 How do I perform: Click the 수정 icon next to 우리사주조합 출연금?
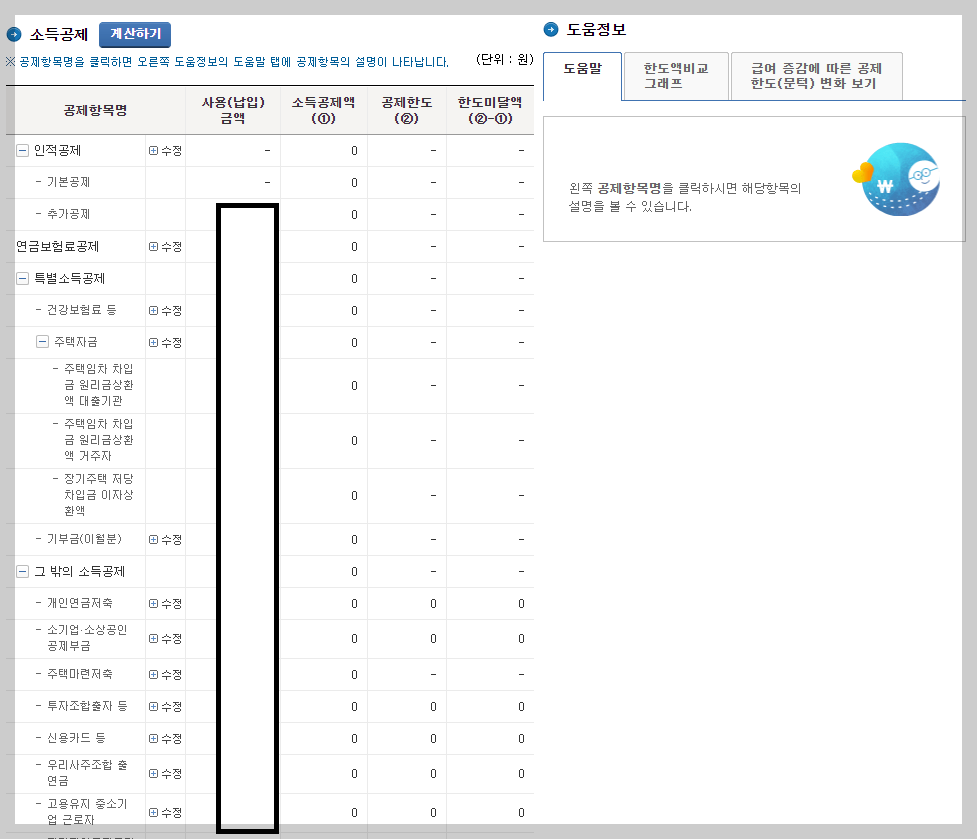pyautogui.click(x=163, y=773)
